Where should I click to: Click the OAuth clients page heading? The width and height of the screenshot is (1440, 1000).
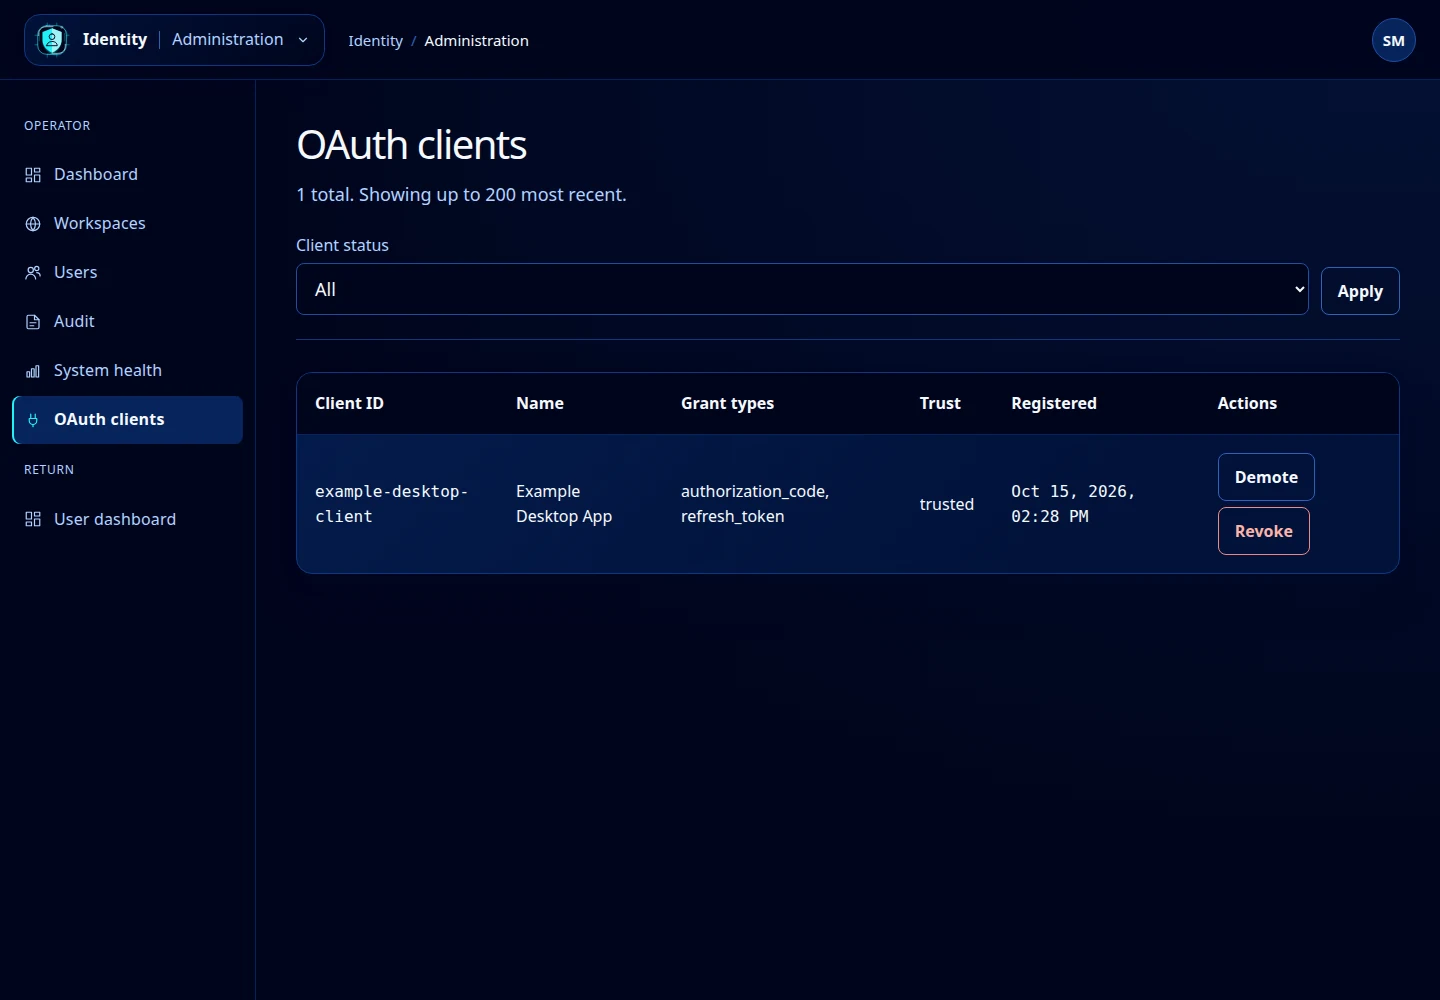(412, 145)
